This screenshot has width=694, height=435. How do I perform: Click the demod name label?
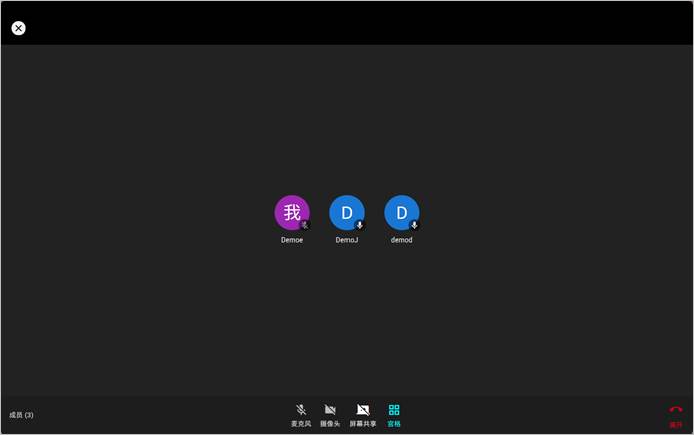402,240
